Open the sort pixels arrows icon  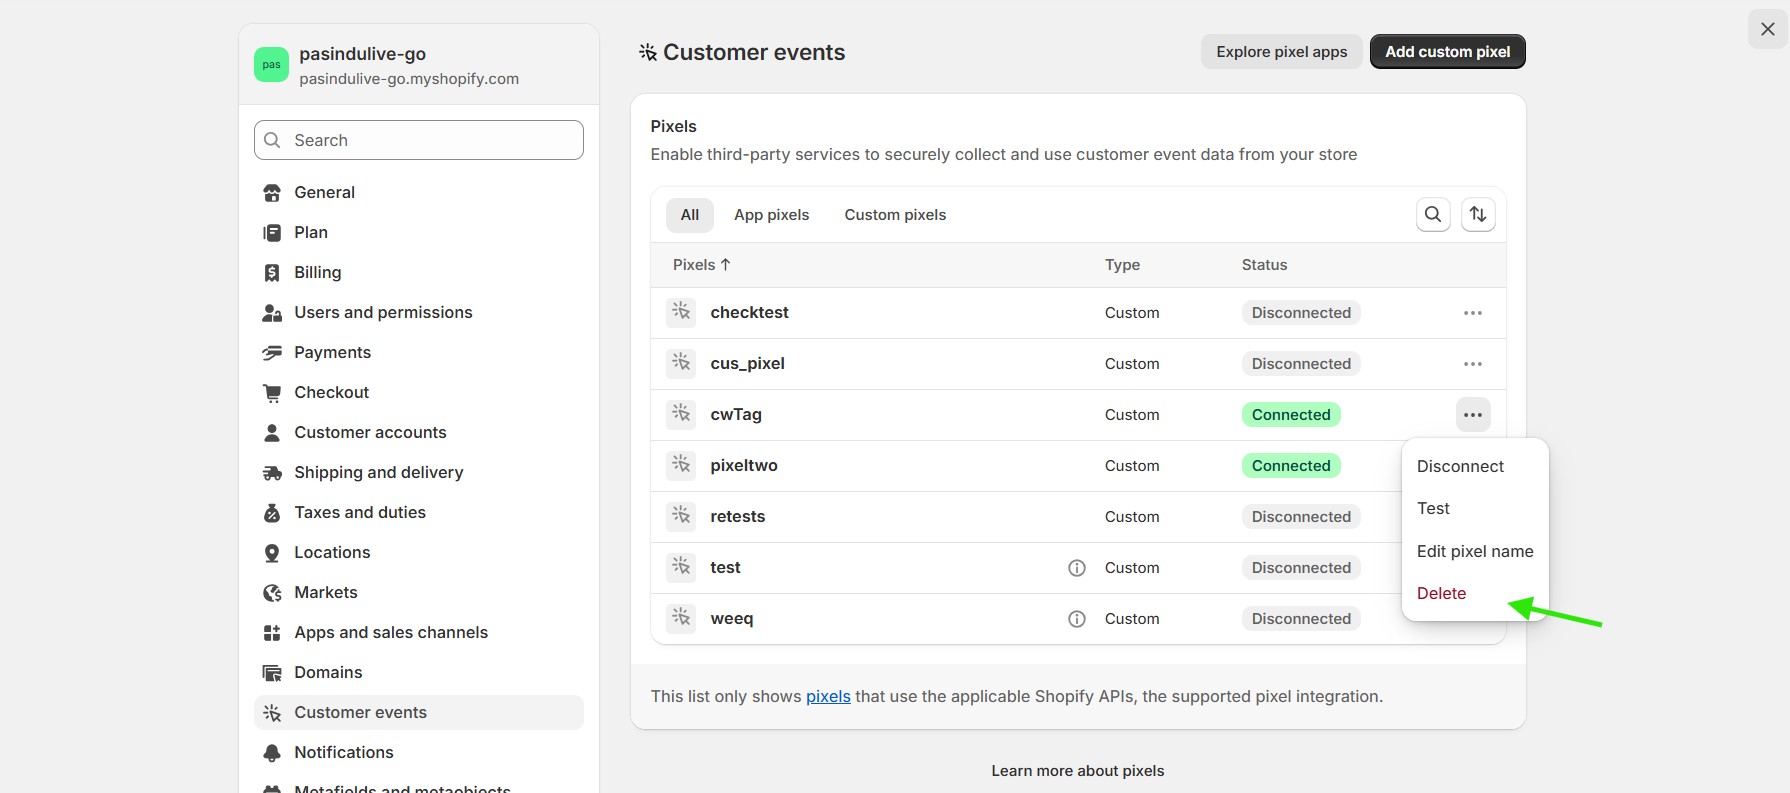click(1478, 214)
